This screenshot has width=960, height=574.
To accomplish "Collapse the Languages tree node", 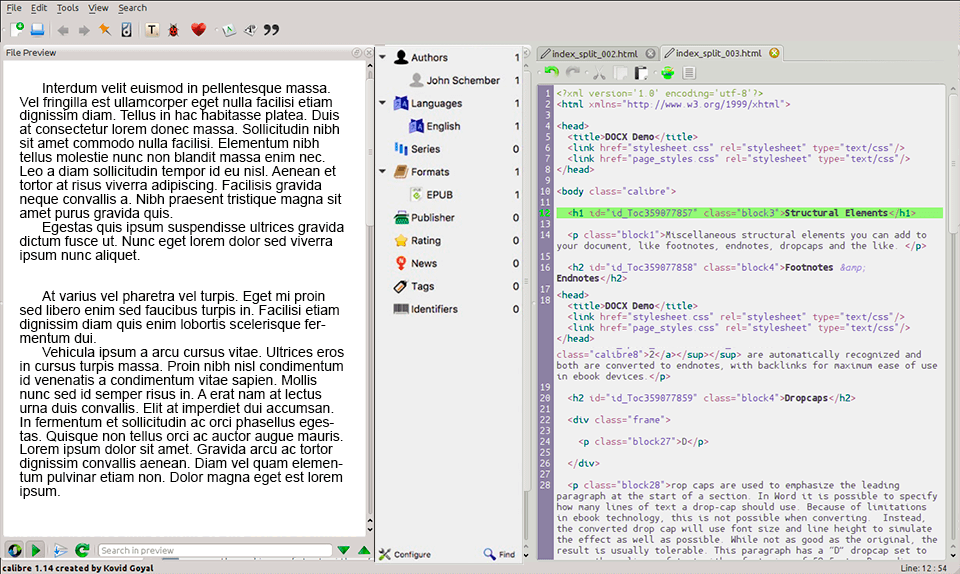I will (383, 103).
